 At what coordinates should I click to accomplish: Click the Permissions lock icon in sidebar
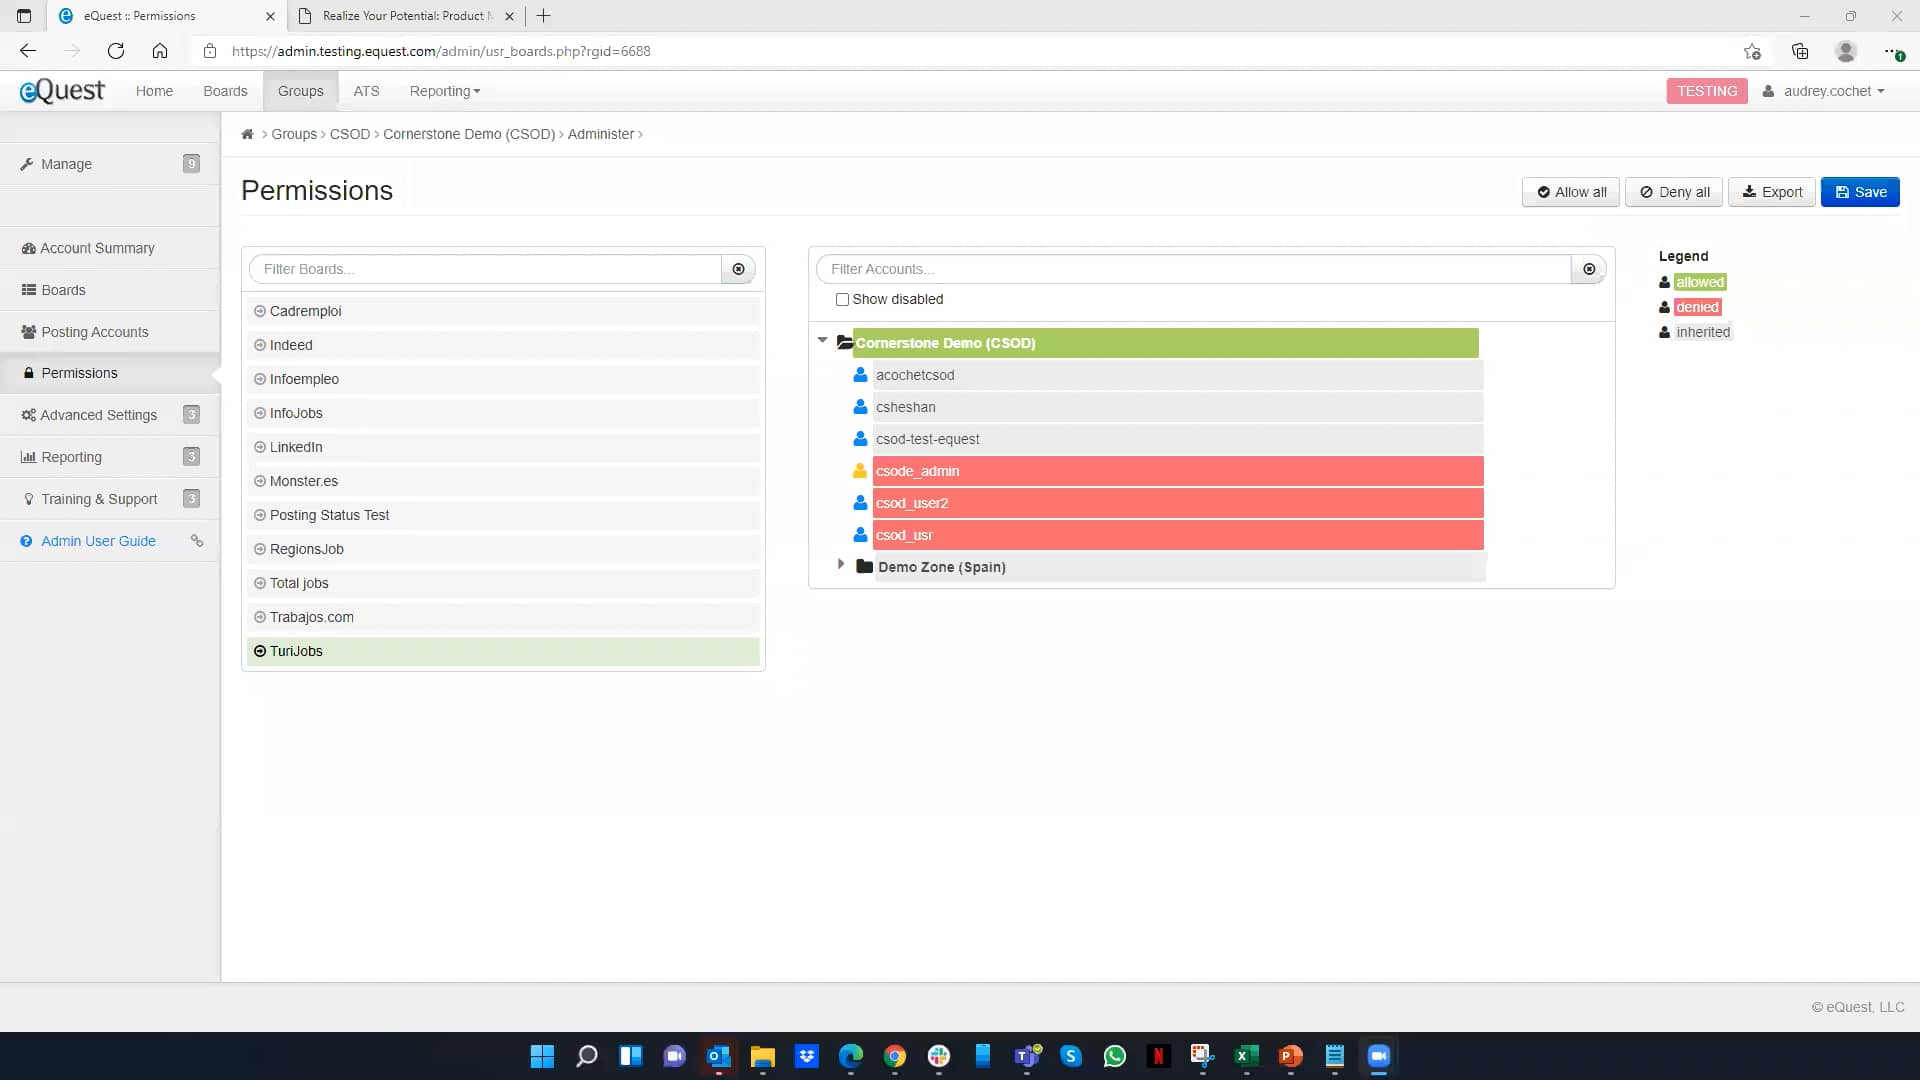[x=28, y=372]
